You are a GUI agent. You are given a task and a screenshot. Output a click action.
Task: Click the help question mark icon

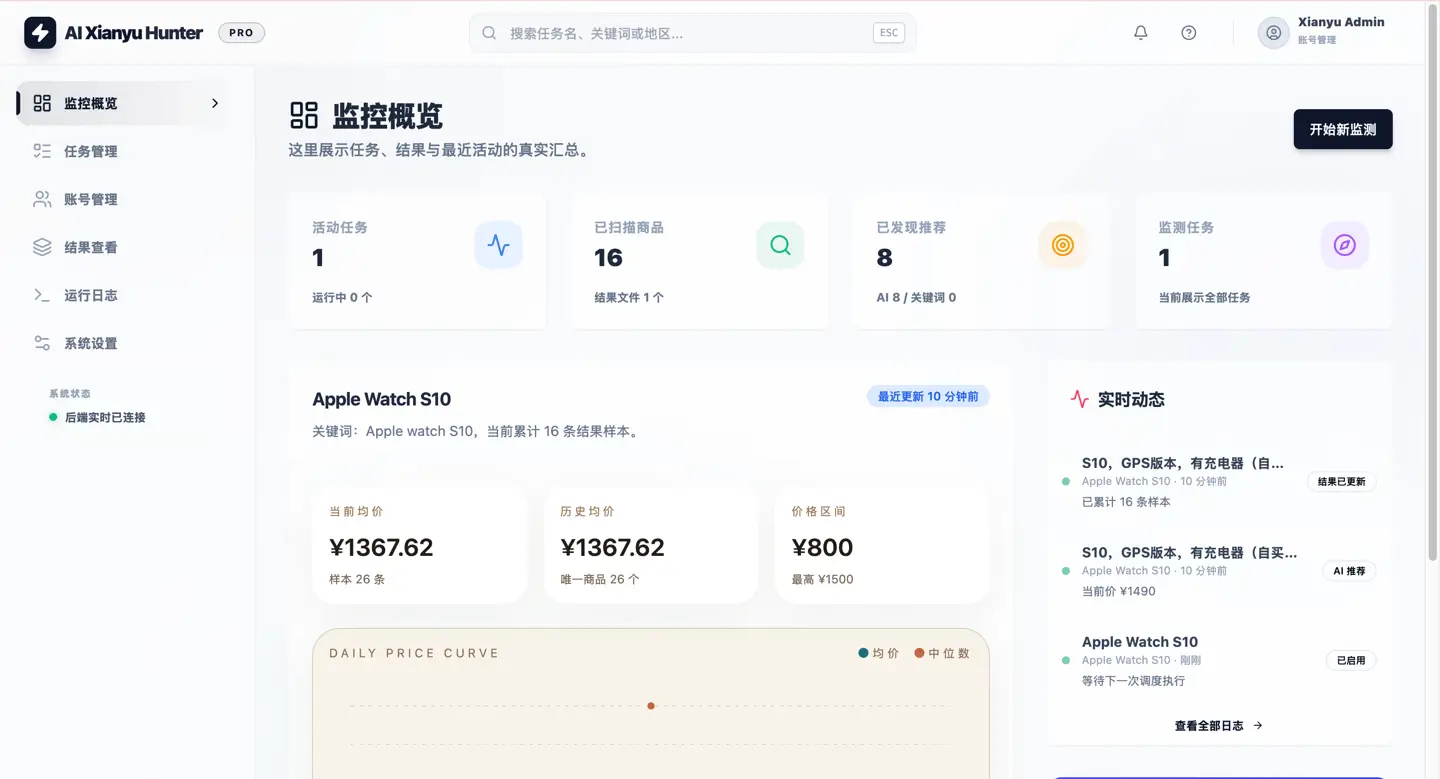1189,32
